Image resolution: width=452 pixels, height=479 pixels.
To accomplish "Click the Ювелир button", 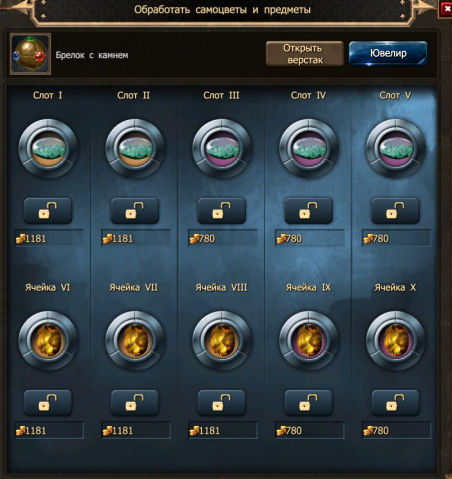I will click(388, 53).
